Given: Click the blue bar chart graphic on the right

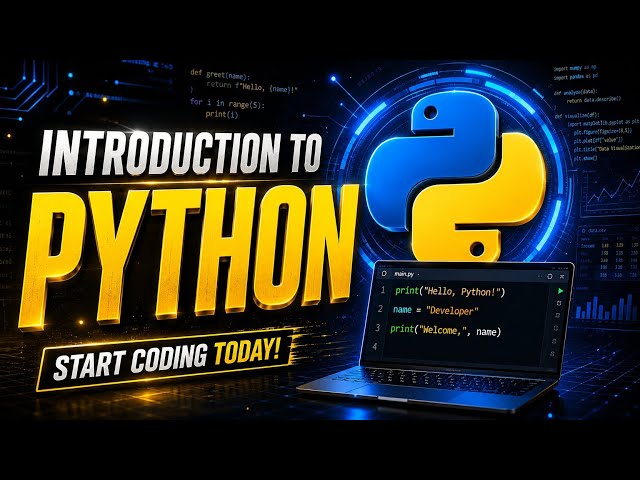Looking at the screenshot, I should [606, 307].
